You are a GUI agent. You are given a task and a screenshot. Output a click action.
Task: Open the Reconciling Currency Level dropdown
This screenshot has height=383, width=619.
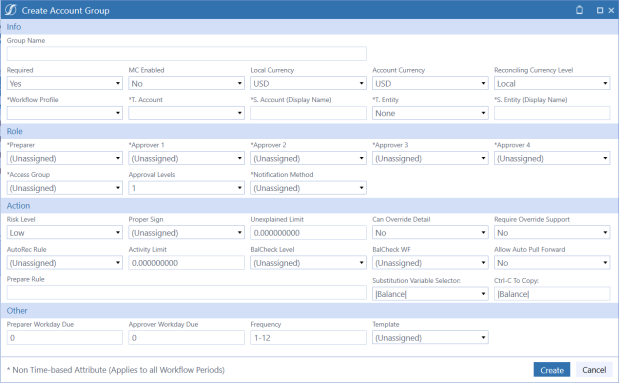tap(552, 83)
